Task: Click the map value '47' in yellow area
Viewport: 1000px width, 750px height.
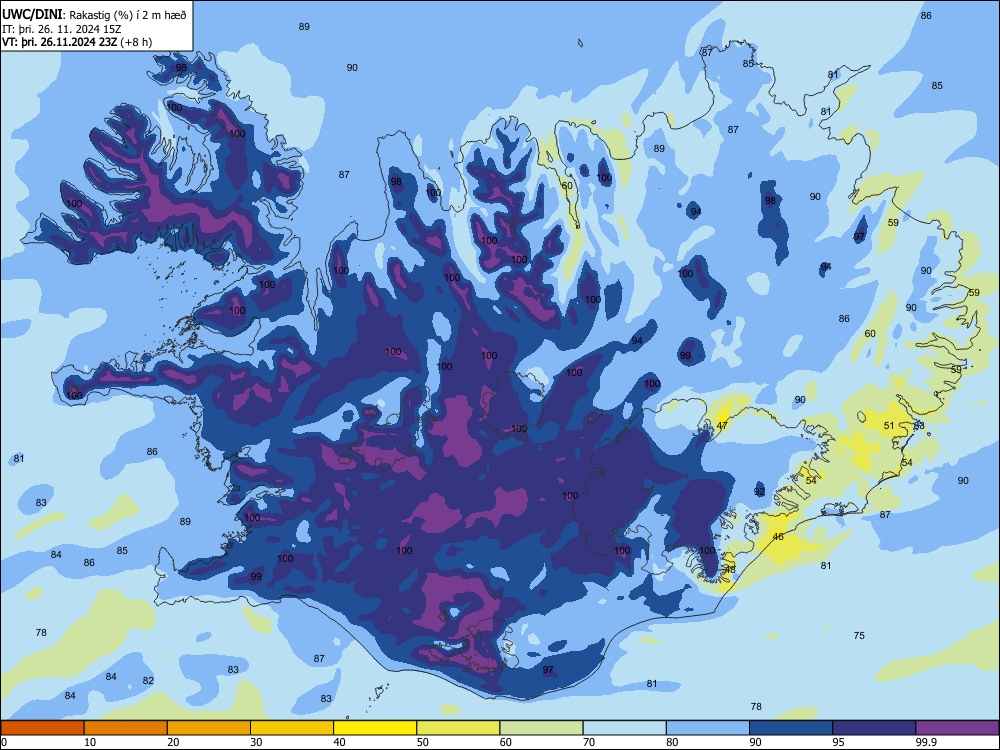Action: pos(722,425)
